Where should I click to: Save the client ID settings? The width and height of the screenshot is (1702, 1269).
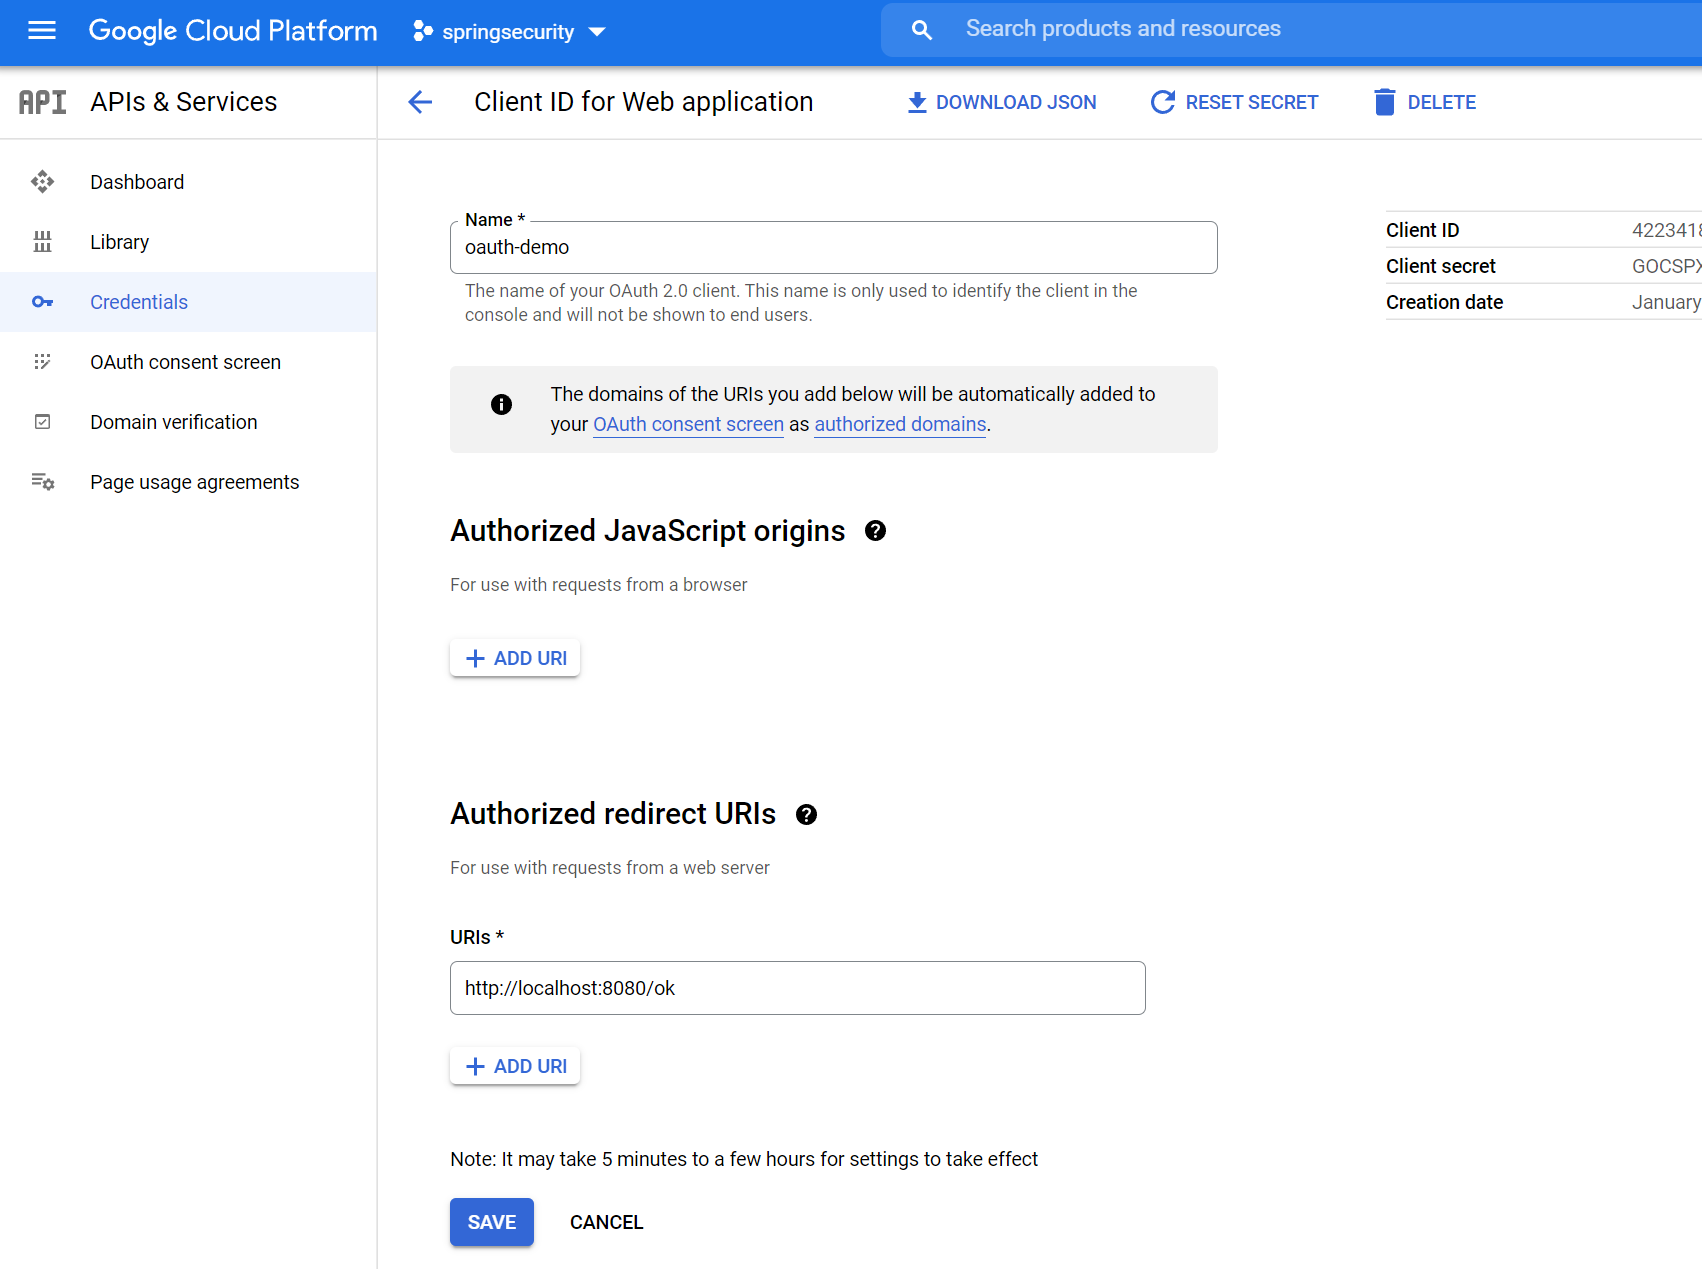pos(492,1222)
